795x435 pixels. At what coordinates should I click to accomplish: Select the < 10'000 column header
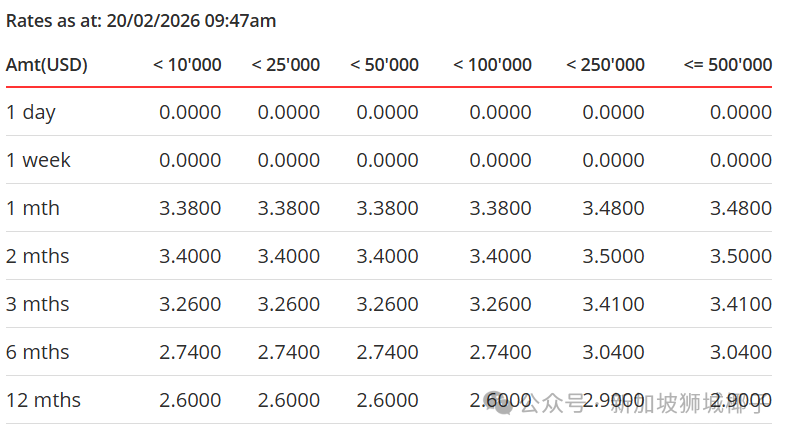point(187,65)
